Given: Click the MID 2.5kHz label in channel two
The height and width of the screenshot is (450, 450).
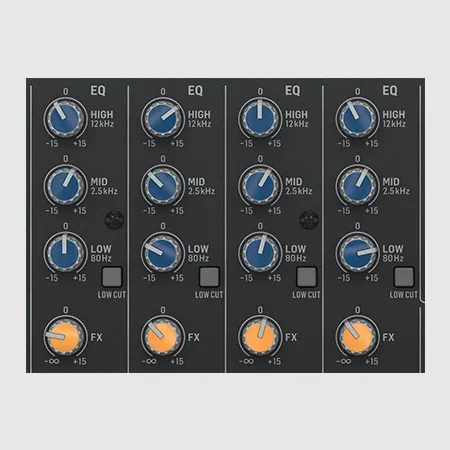Looking at the screenshot, I should (201, 186).
